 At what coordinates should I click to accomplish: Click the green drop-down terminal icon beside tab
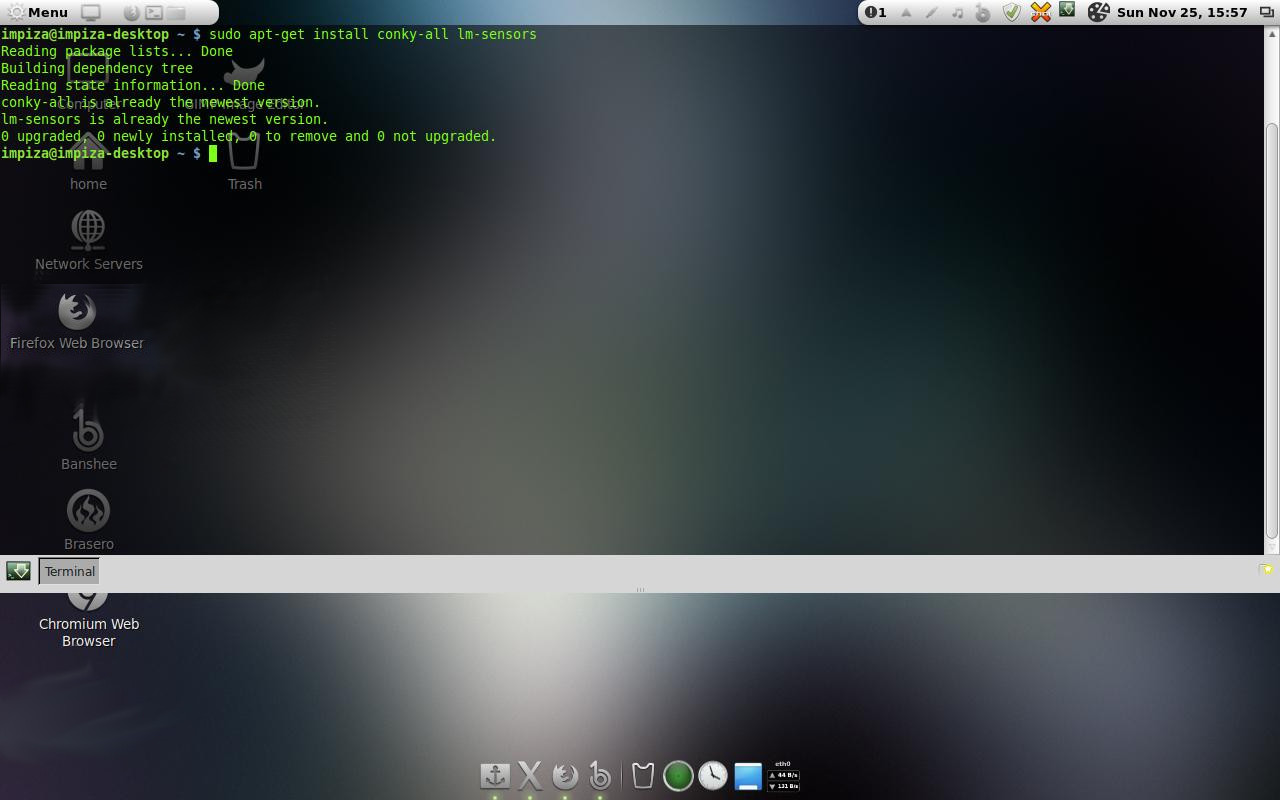pos(18,571)
